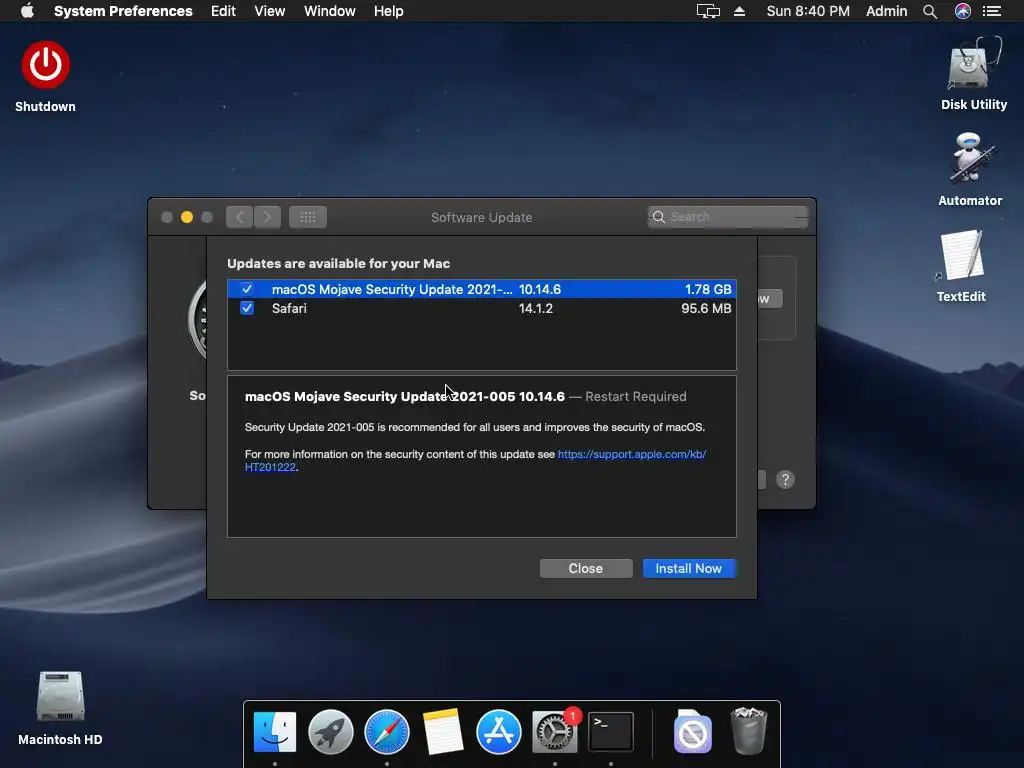The width and height of the screenshot is (1024, 768).
Task: Open Macintosh HD drive icon
Action: 60,697
